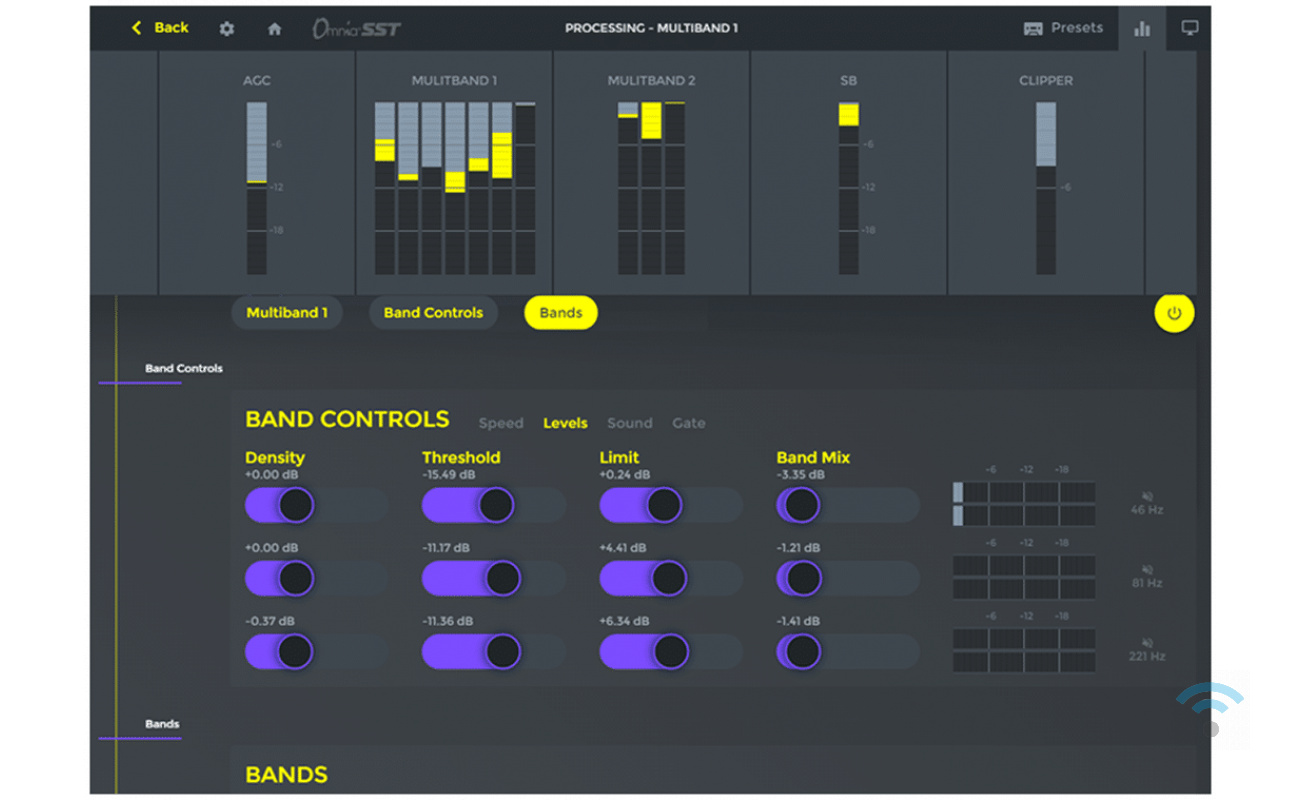Select the yellow Bands pill
This screenshot has height=800, width=1300.
pos(560,313)
